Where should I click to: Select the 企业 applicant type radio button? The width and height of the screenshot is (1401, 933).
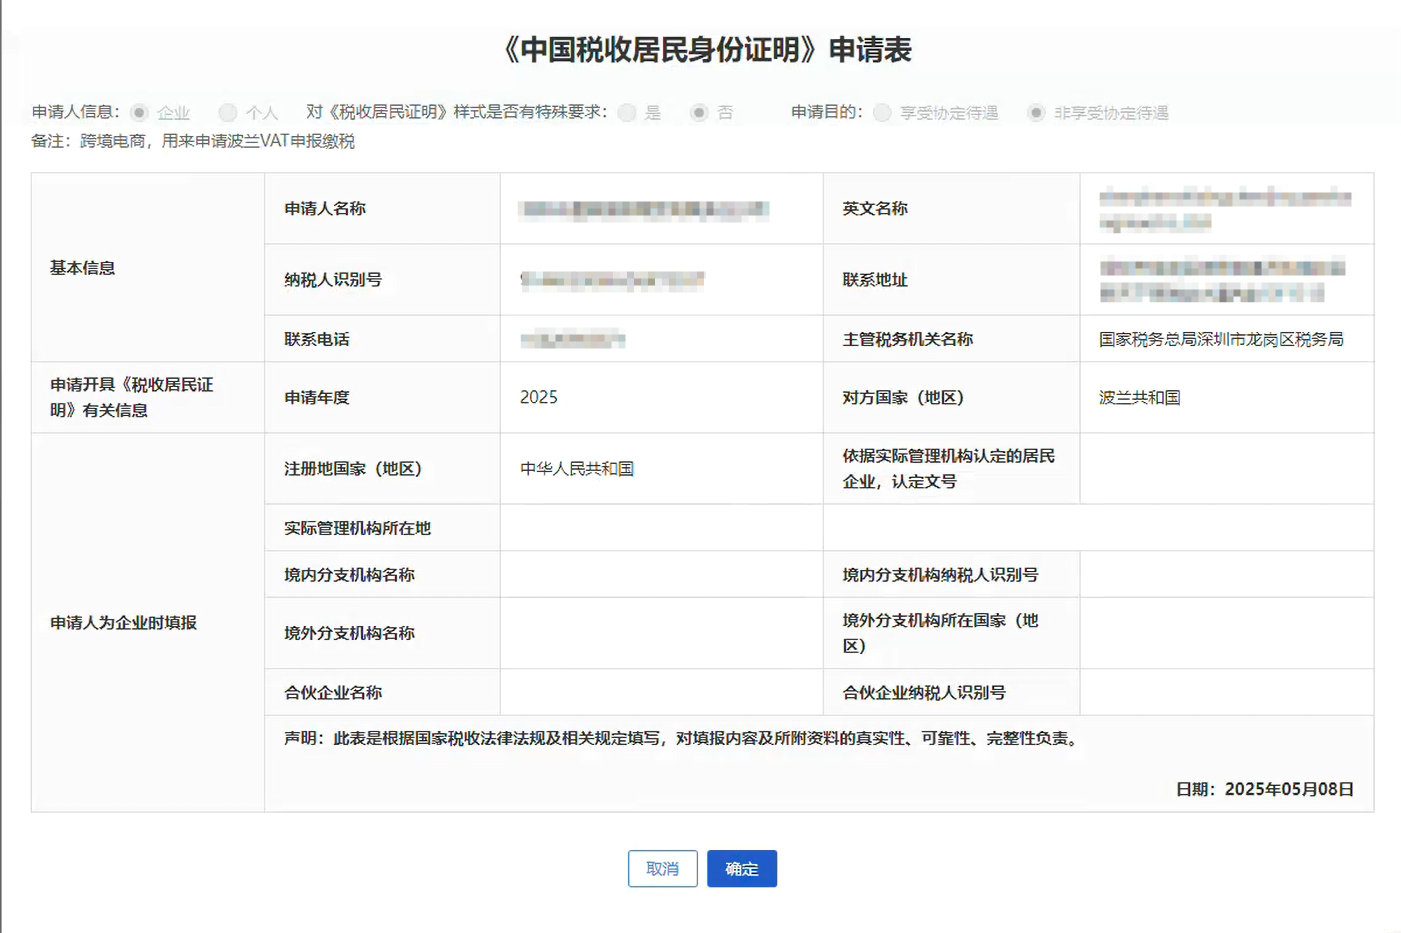[140, 112]
